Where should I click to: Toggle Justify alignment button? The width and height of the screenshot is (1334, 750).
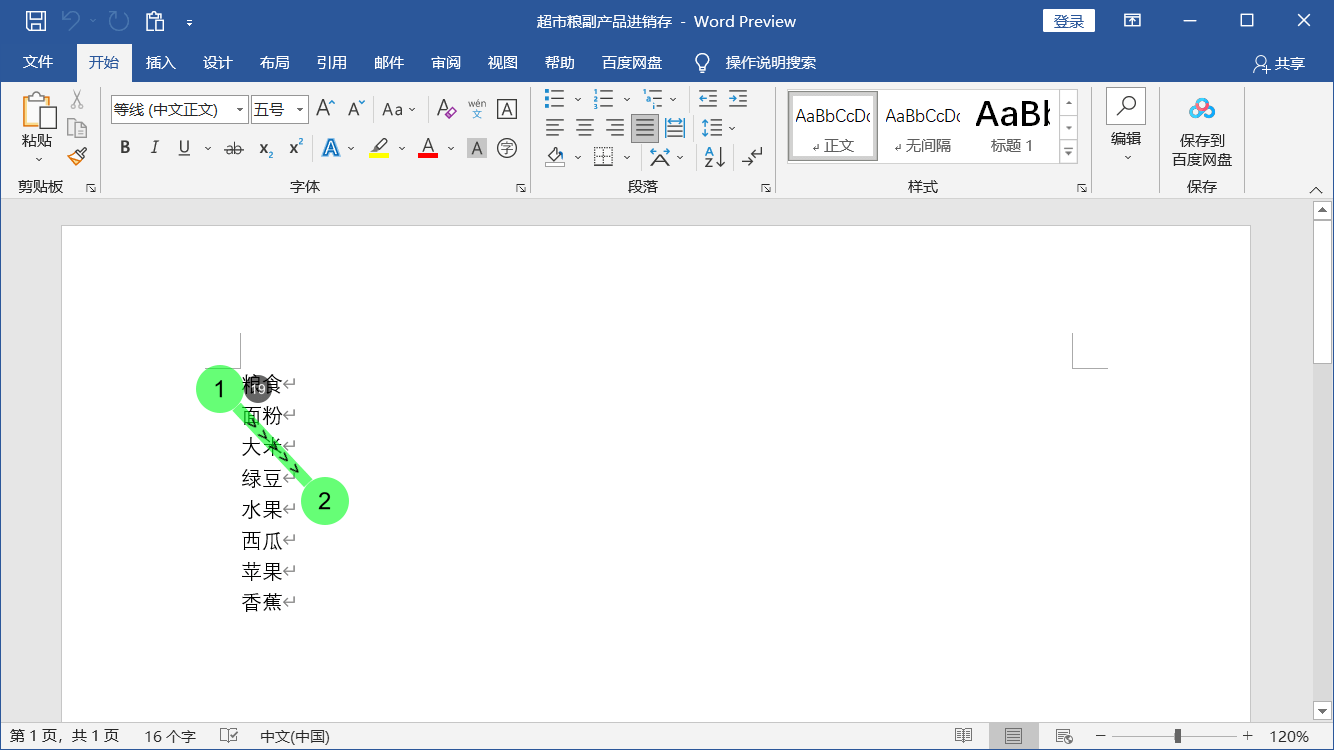pyautogui.click(x=645, y=128)
